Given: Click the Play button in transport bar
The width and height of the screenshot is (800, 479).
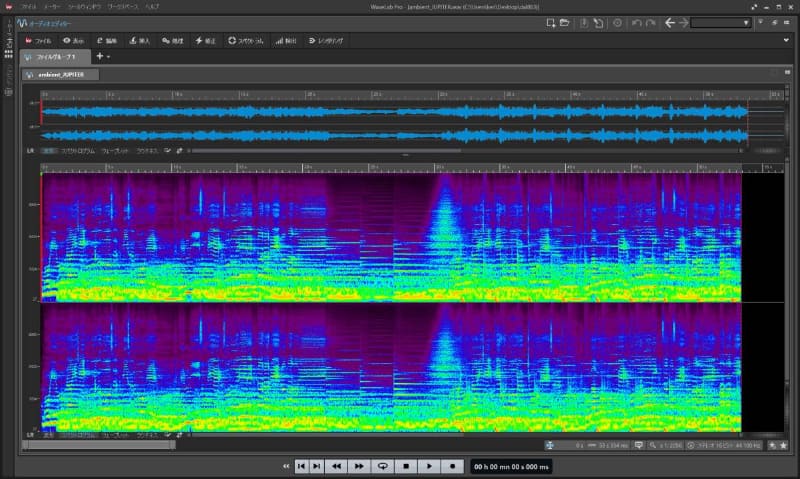Looking at the screenshot, I should (x=428, y=466).
